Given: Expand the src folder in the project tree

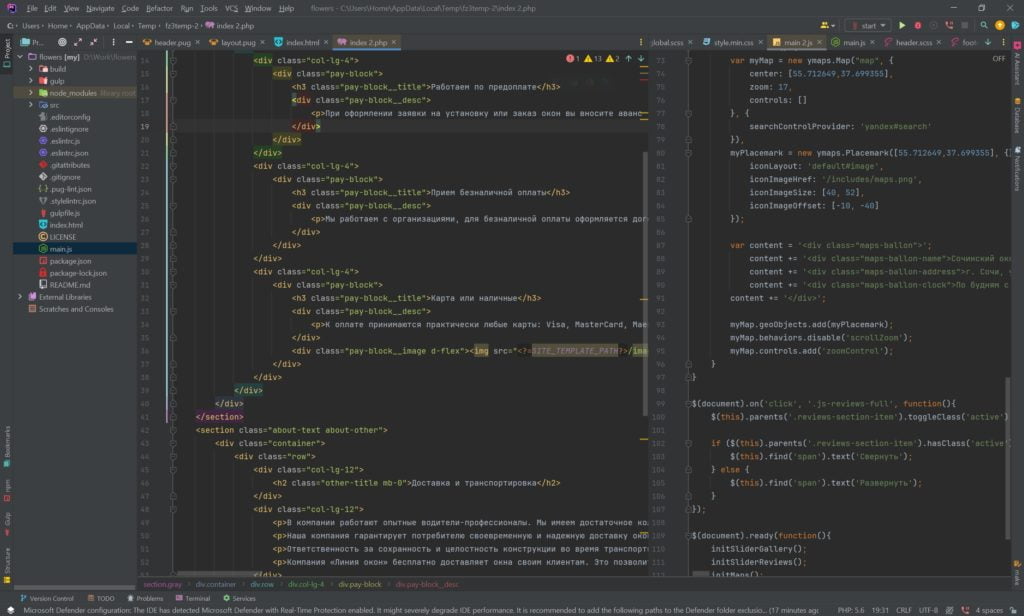Looking at the screenshot, I should [31, 105].
